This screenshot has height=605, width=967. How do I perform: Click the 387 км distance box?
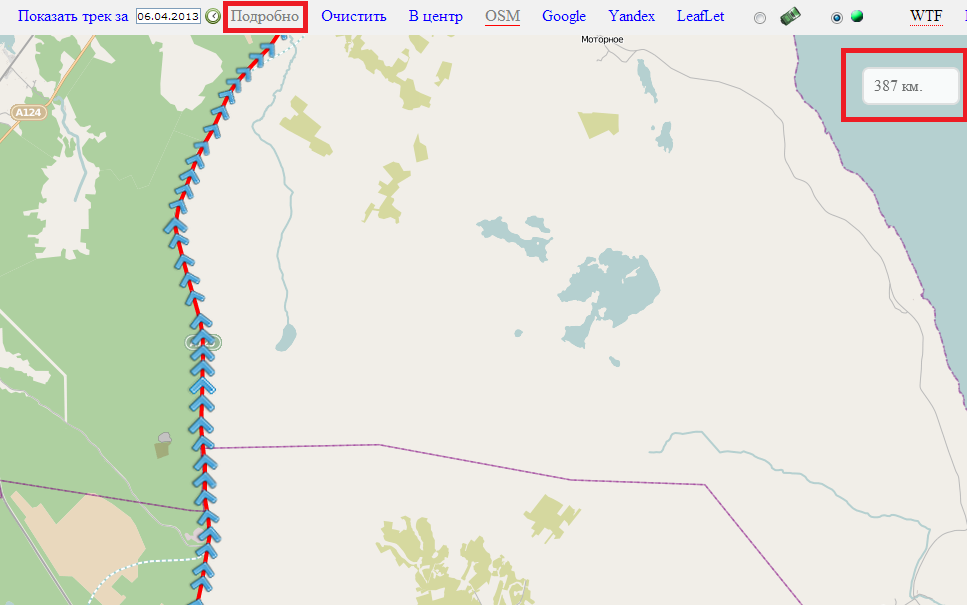point(910,86)
